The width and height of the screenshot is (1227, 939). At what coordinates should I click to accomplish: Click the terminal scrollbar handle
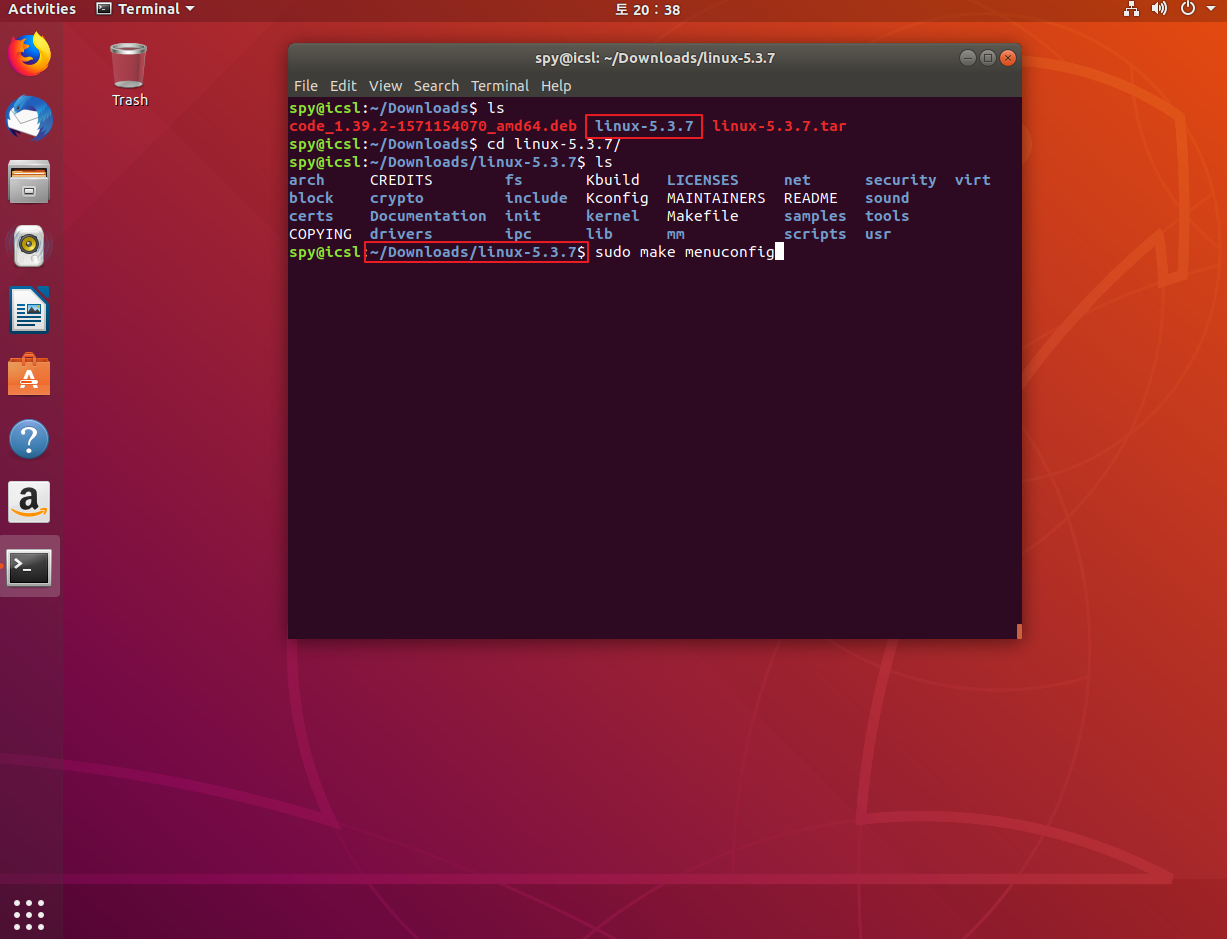[1019, 631]
